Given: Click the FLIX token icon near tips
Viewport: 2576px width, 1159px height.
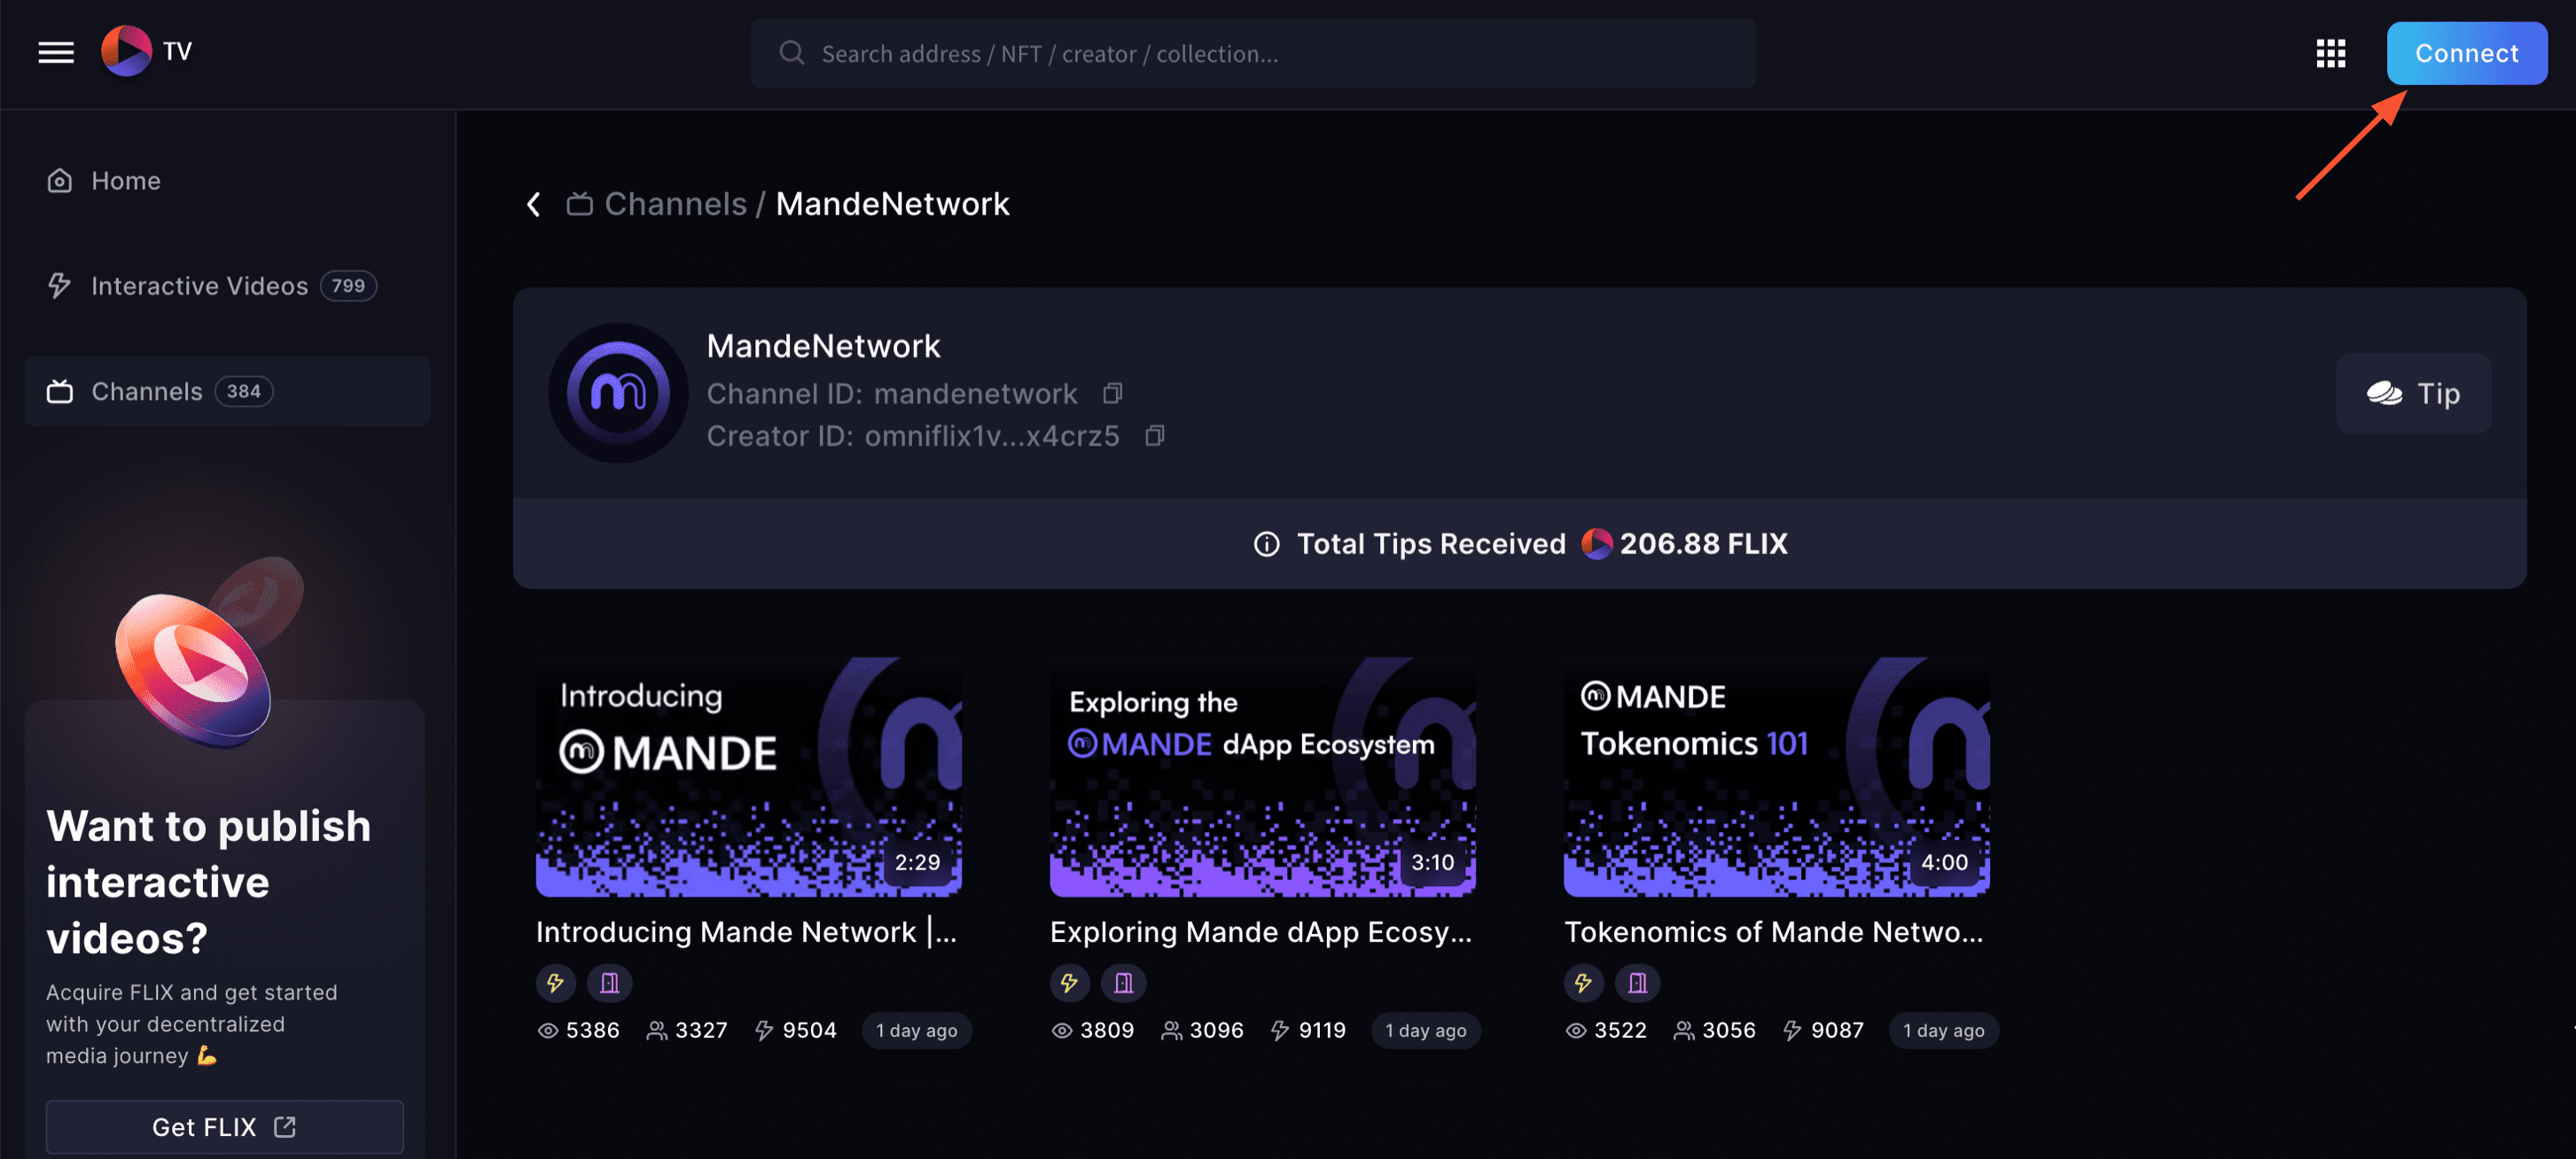Looking at the screenshot, I should (1596, 543).
